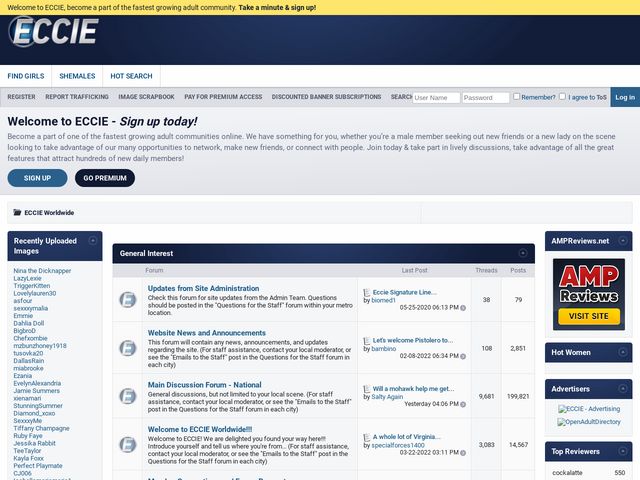Click the ECCIE logo
This screenshot has height=480, width=640.
[53, 31]
